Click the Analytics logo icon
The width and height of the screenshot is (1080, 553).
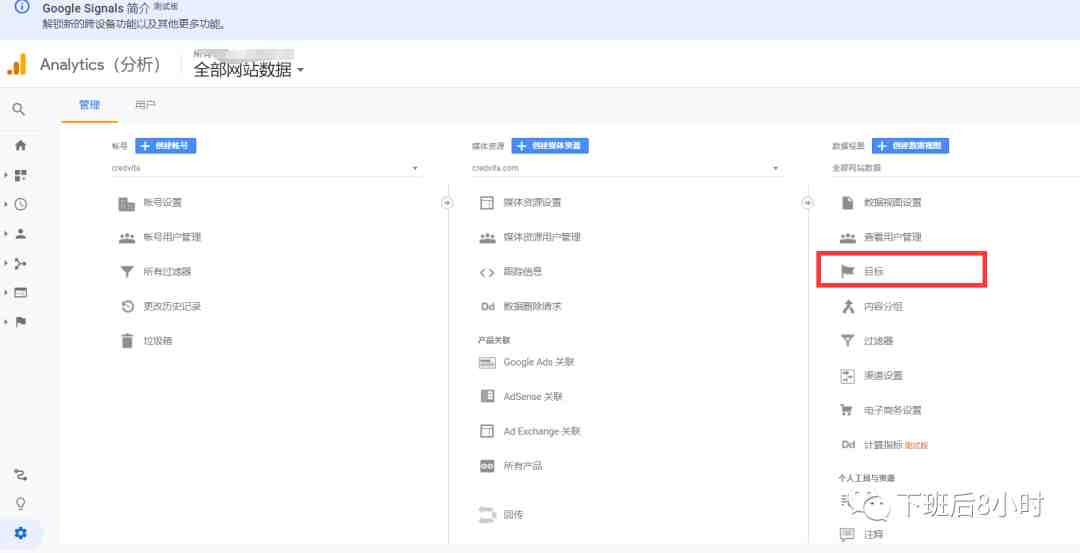(x=17, y=65)
